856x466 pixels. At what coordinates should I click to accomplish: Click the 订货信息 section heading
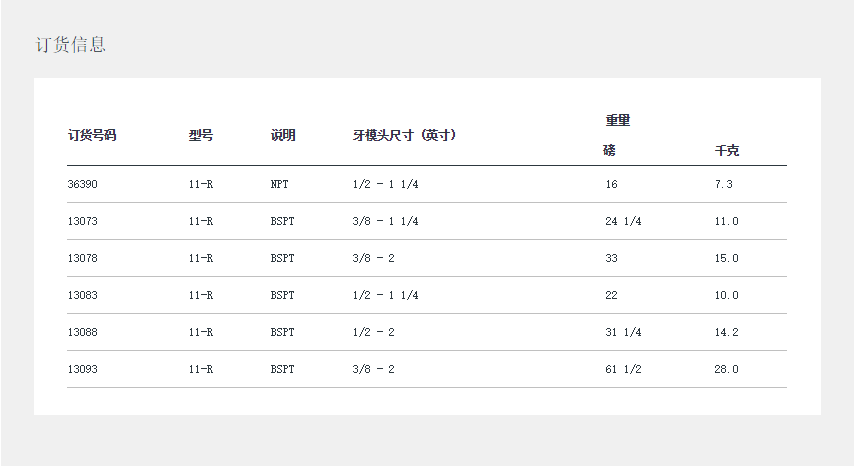click(70, 45)
